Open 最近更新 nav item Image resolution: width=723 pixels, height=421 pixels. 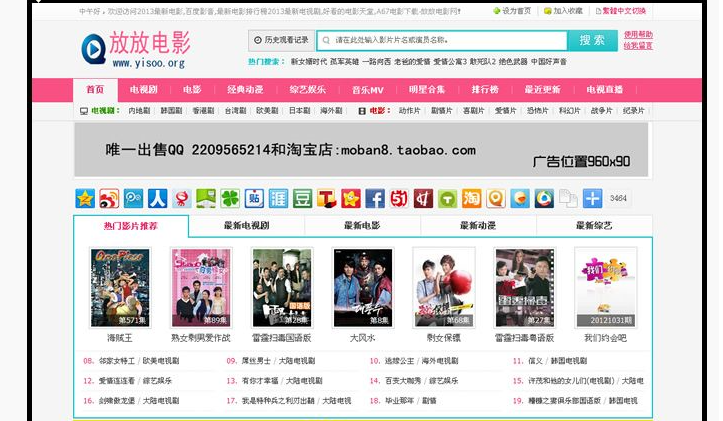pyautogui.click(x=542, y=90)
